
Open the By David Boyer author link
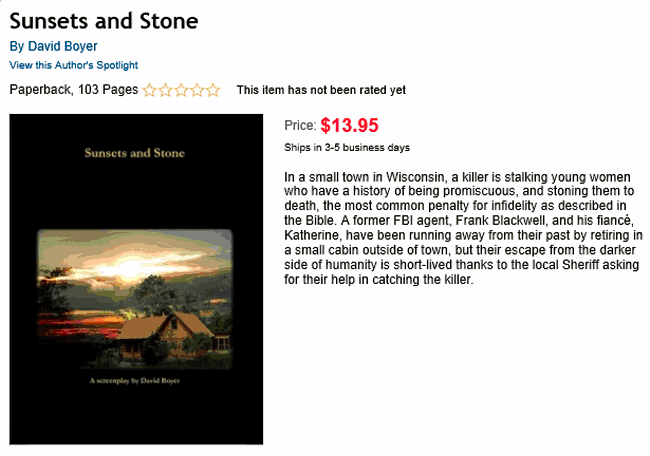(53, 46)
